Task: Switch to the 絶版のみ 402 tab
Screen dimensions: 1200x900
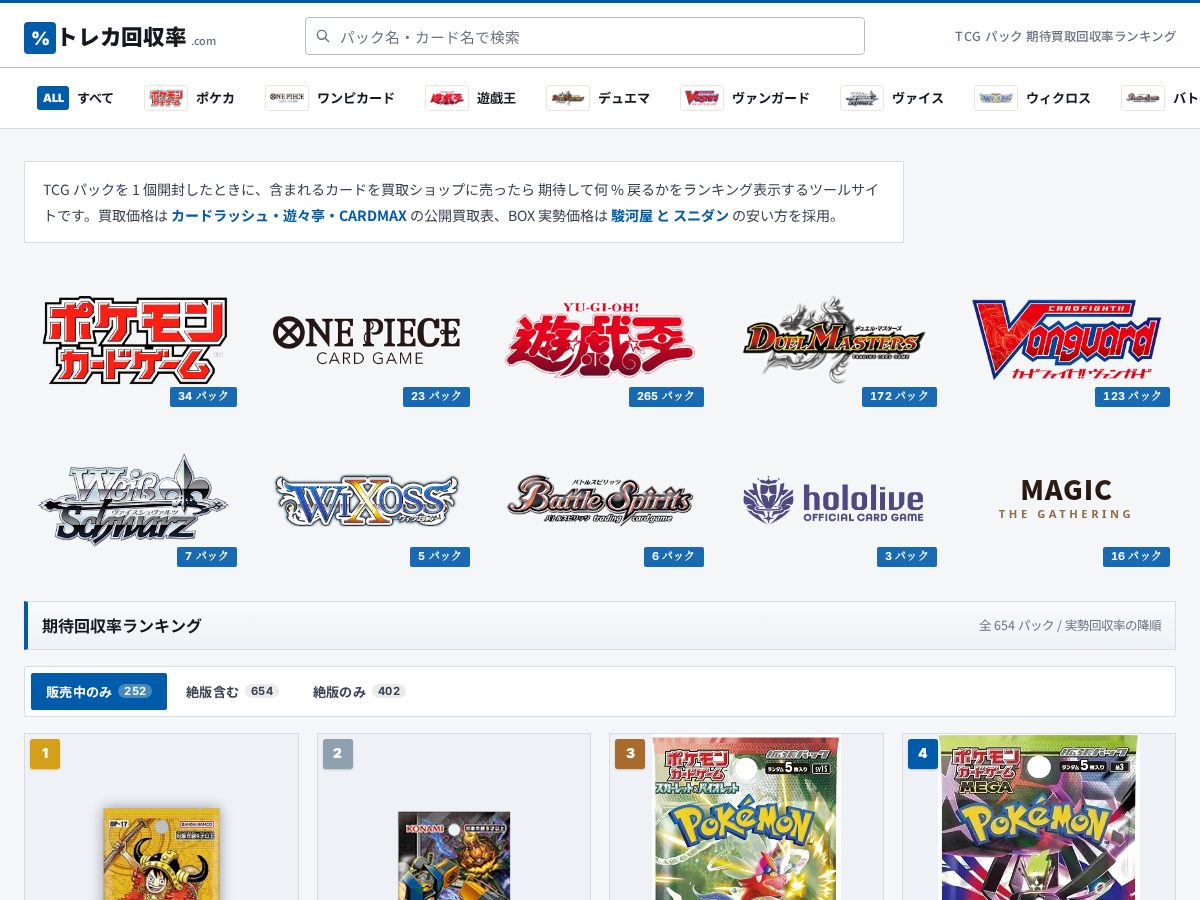Action: click(x=359, y=691)
